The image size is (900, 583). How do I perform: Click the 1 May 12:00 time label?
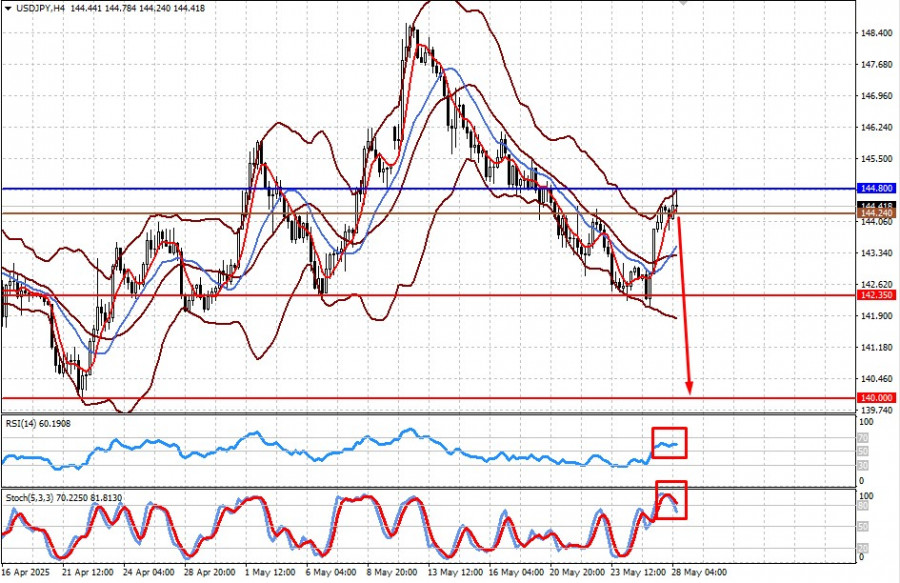coord(270,573)
